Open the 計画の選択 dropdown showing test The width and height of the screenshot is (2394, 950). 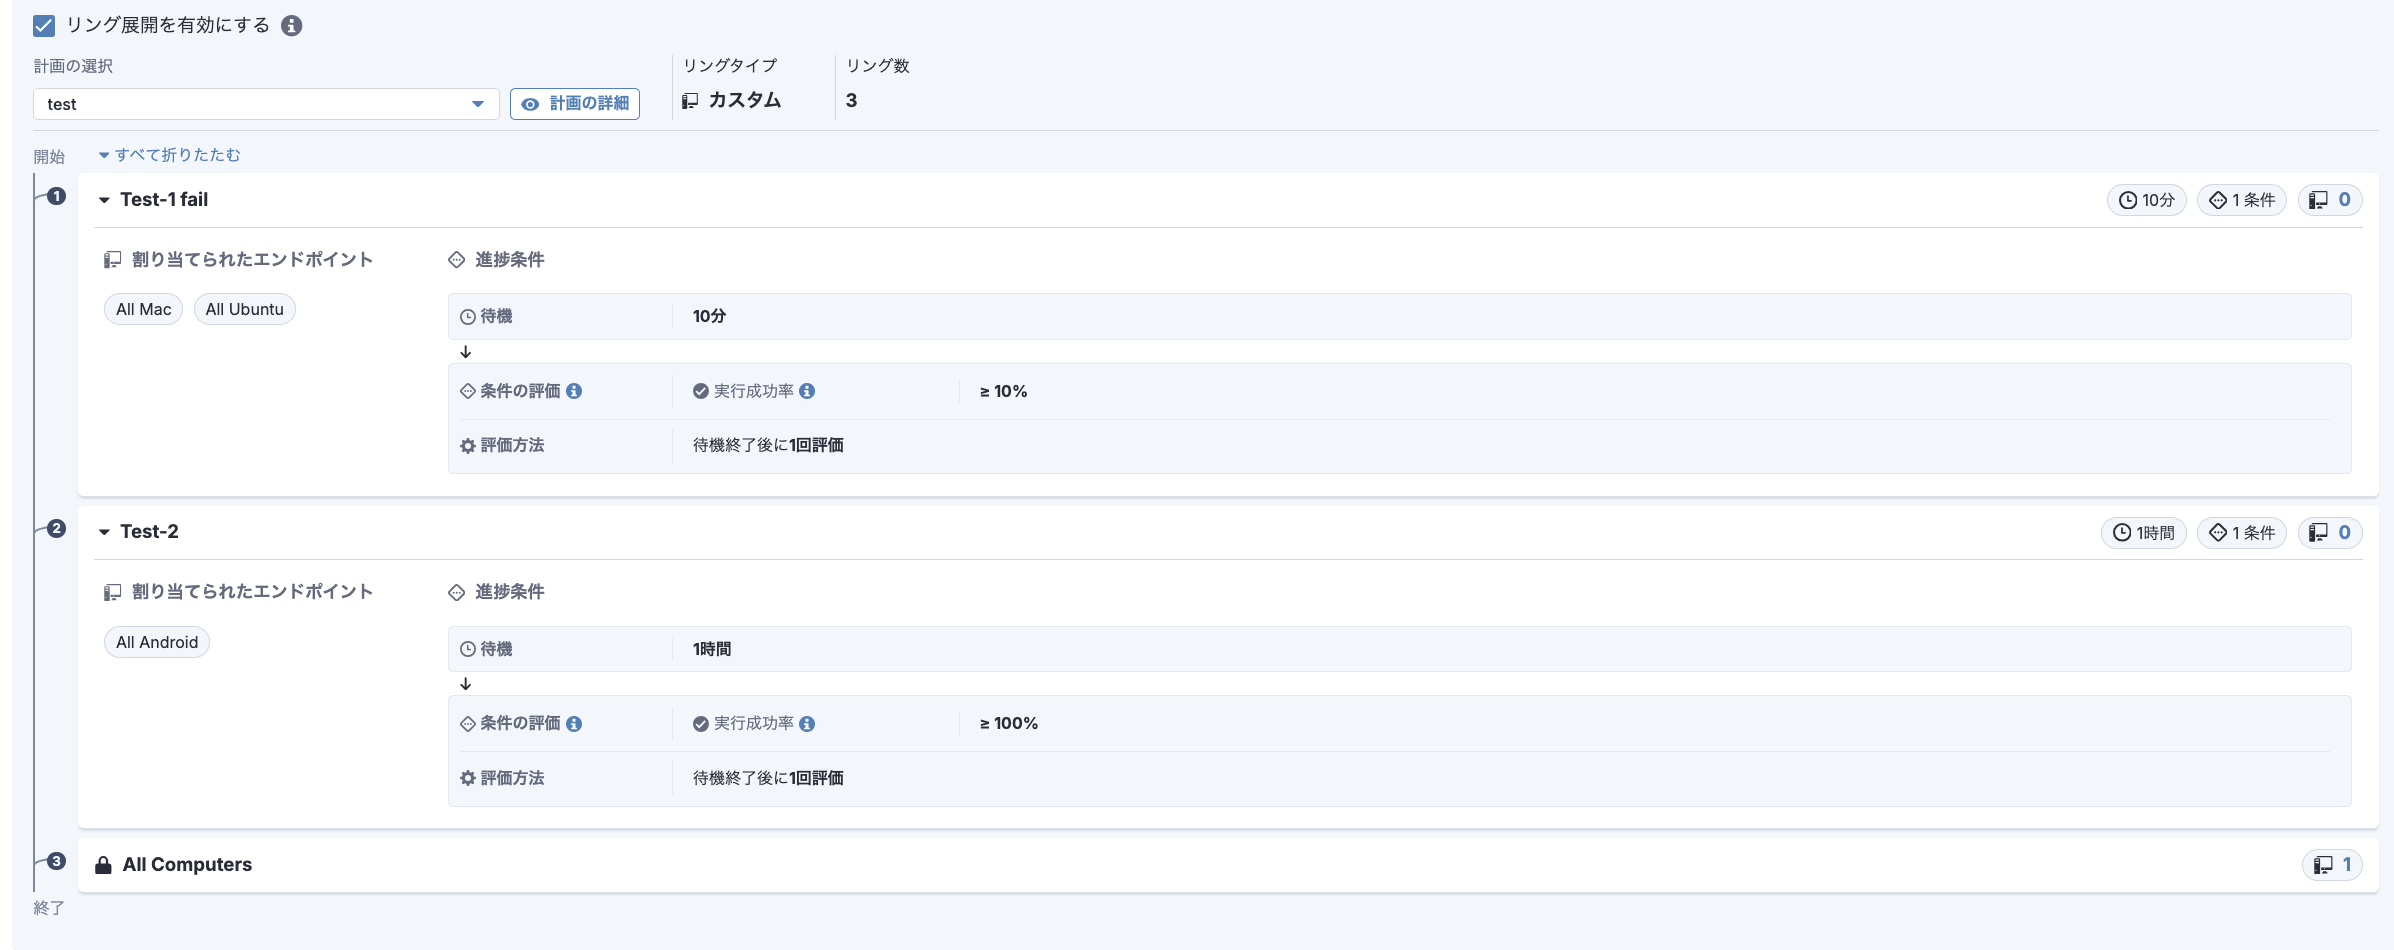tap(265, 104)
